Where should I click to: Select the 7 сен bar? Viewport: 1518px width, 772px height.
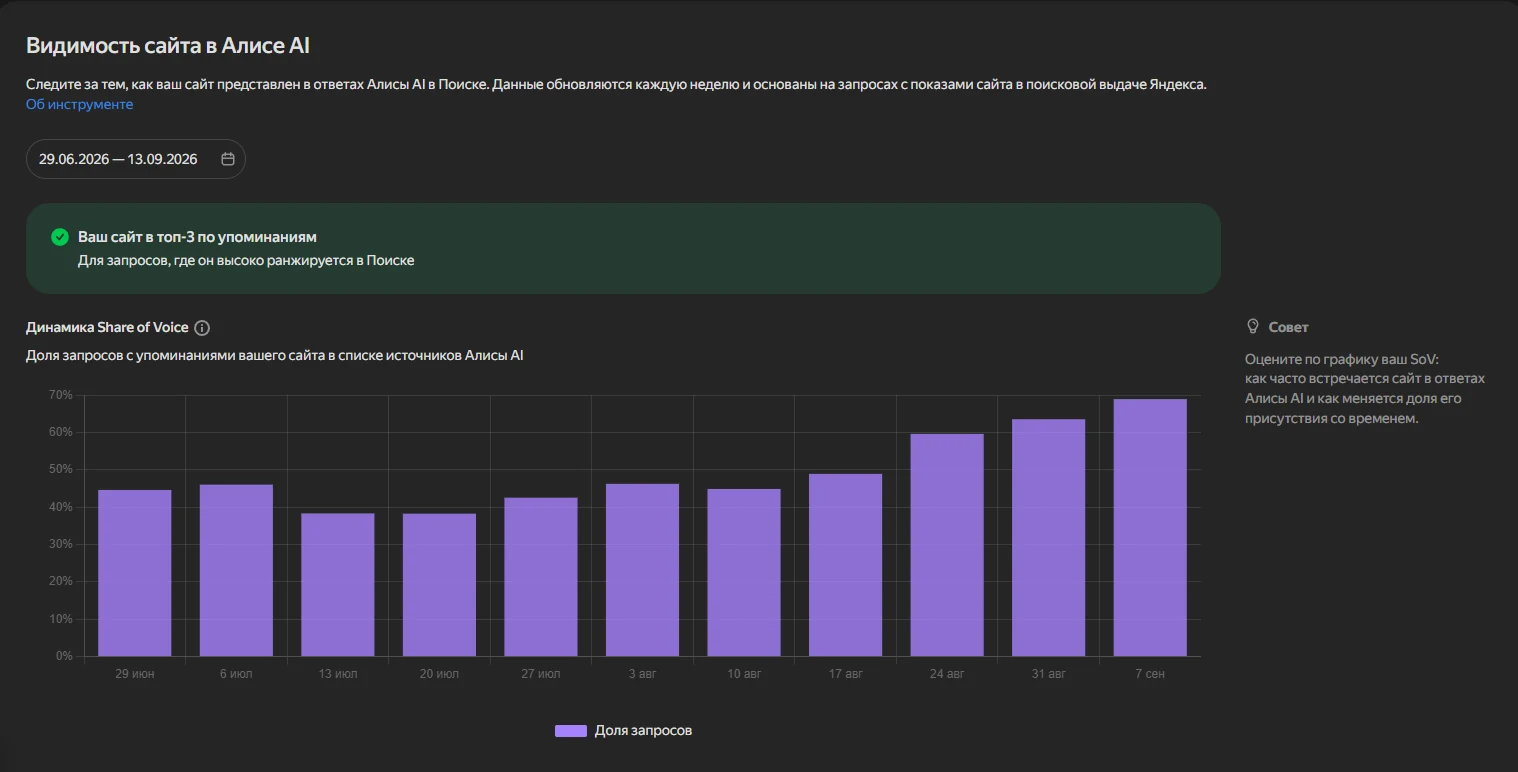click(x=1150, y=528)
